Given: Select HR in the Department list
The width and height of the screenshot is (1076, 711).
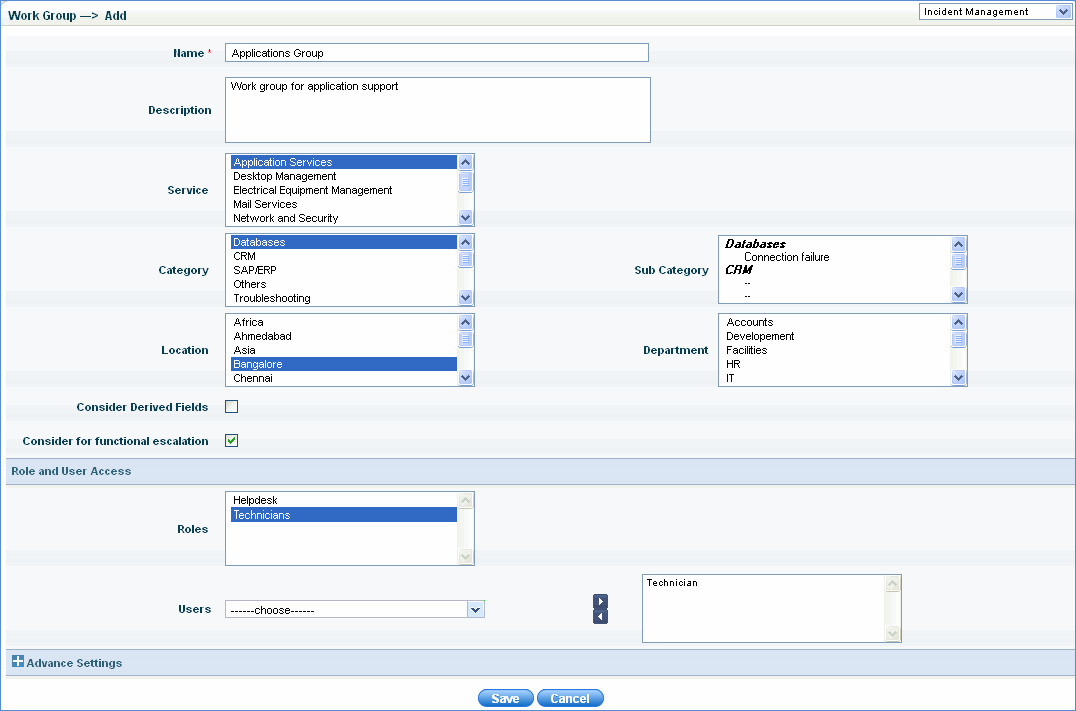Looking at the screenshot, I should pos(734,364).
